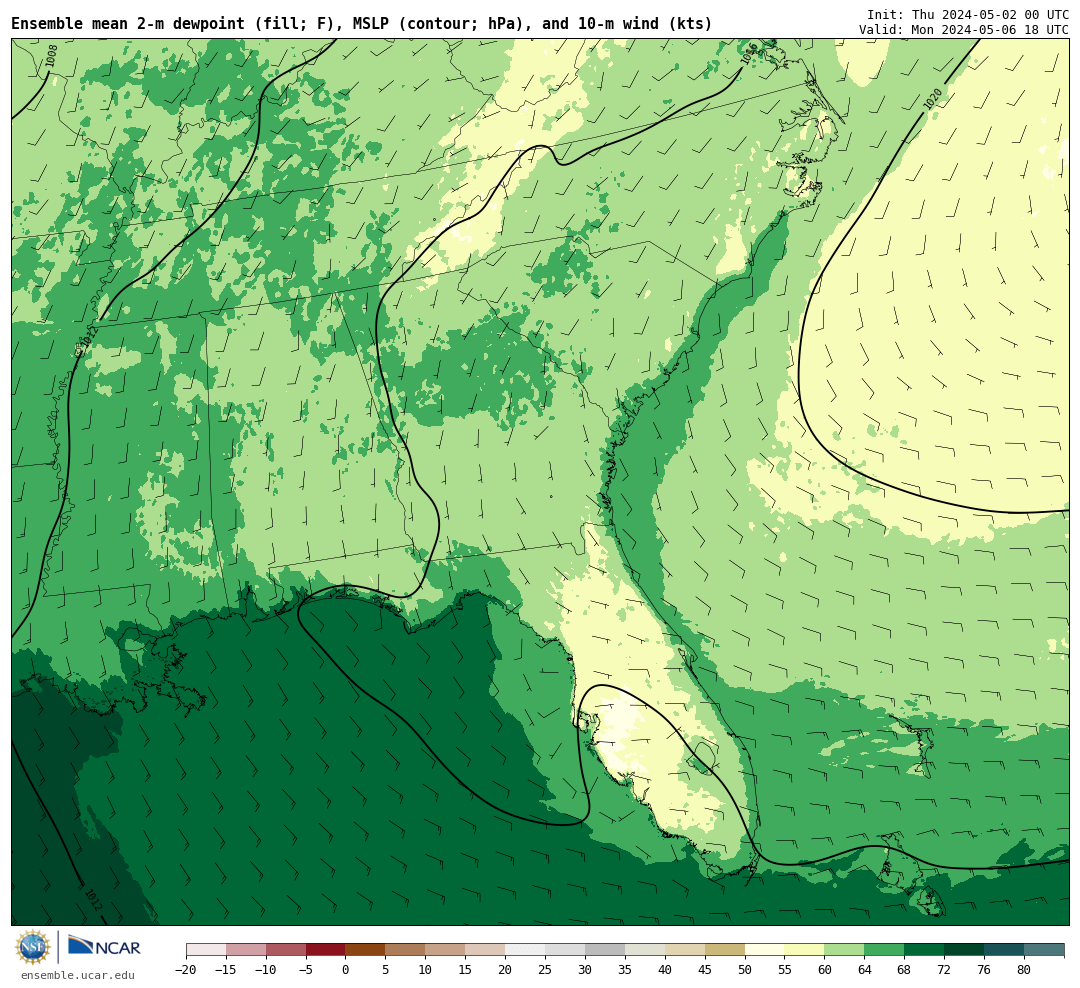Click the NSF logo
1080x988 pixels.
tap(33, 947)
